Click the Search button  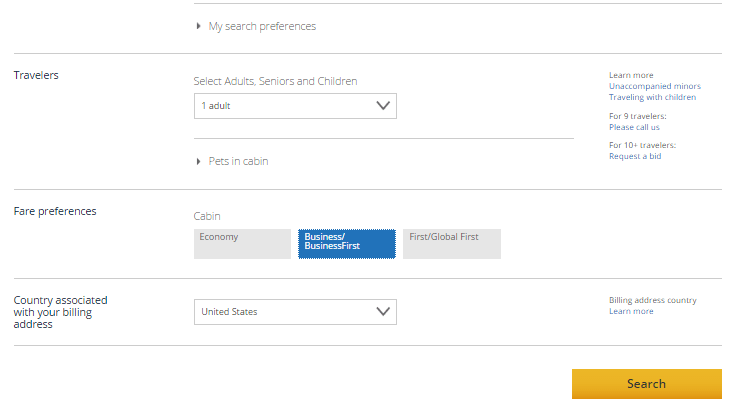click(x=647, y=384)
